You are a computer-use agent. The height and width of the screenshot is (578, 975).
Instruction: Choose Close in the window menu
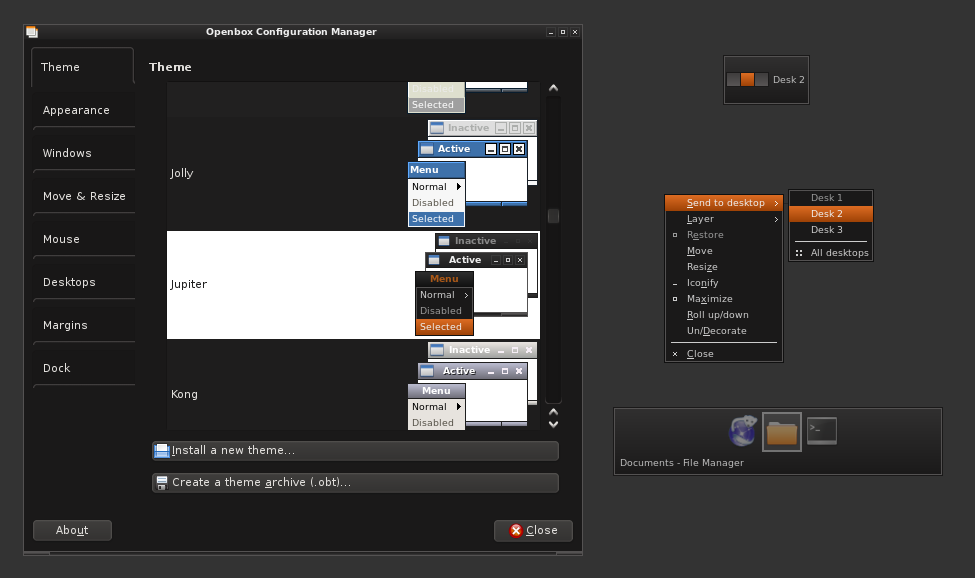click(x=724, y=354)
